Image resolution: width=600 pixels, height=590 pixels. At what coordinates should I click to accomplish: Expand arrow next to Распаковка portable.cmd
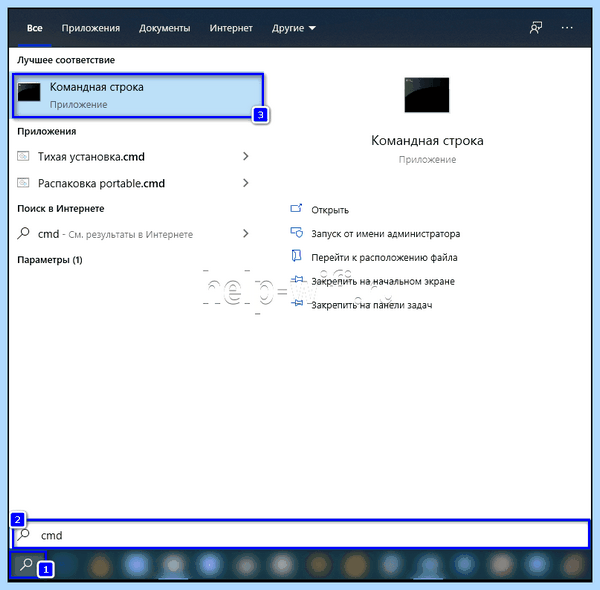246,183
